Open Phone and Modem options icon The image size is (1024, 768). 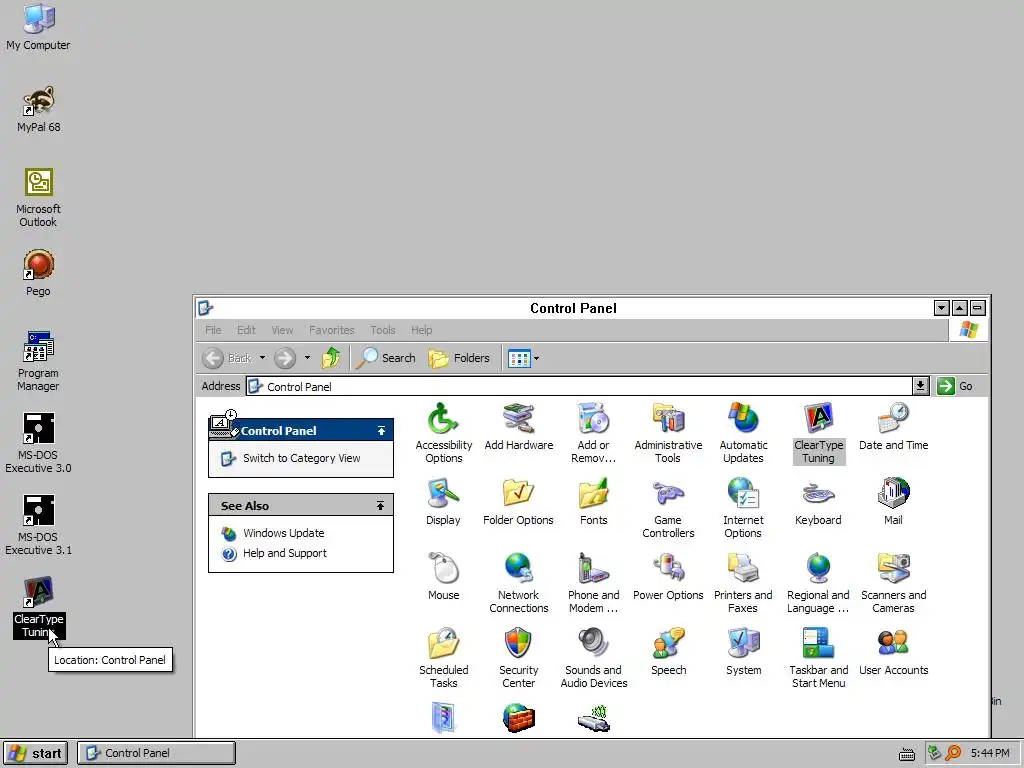click(x=593, y=583)
